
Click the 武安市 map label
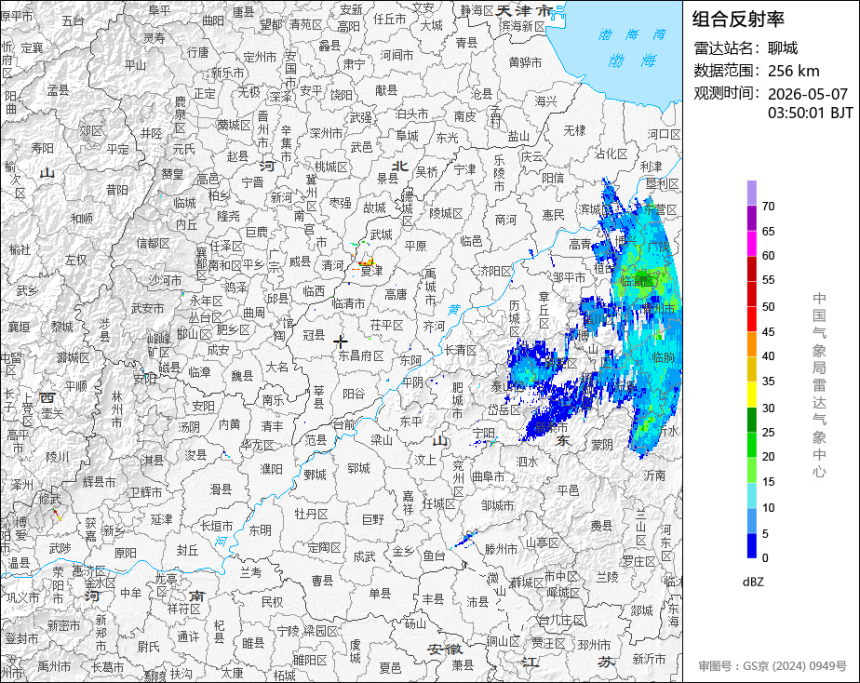147,309
